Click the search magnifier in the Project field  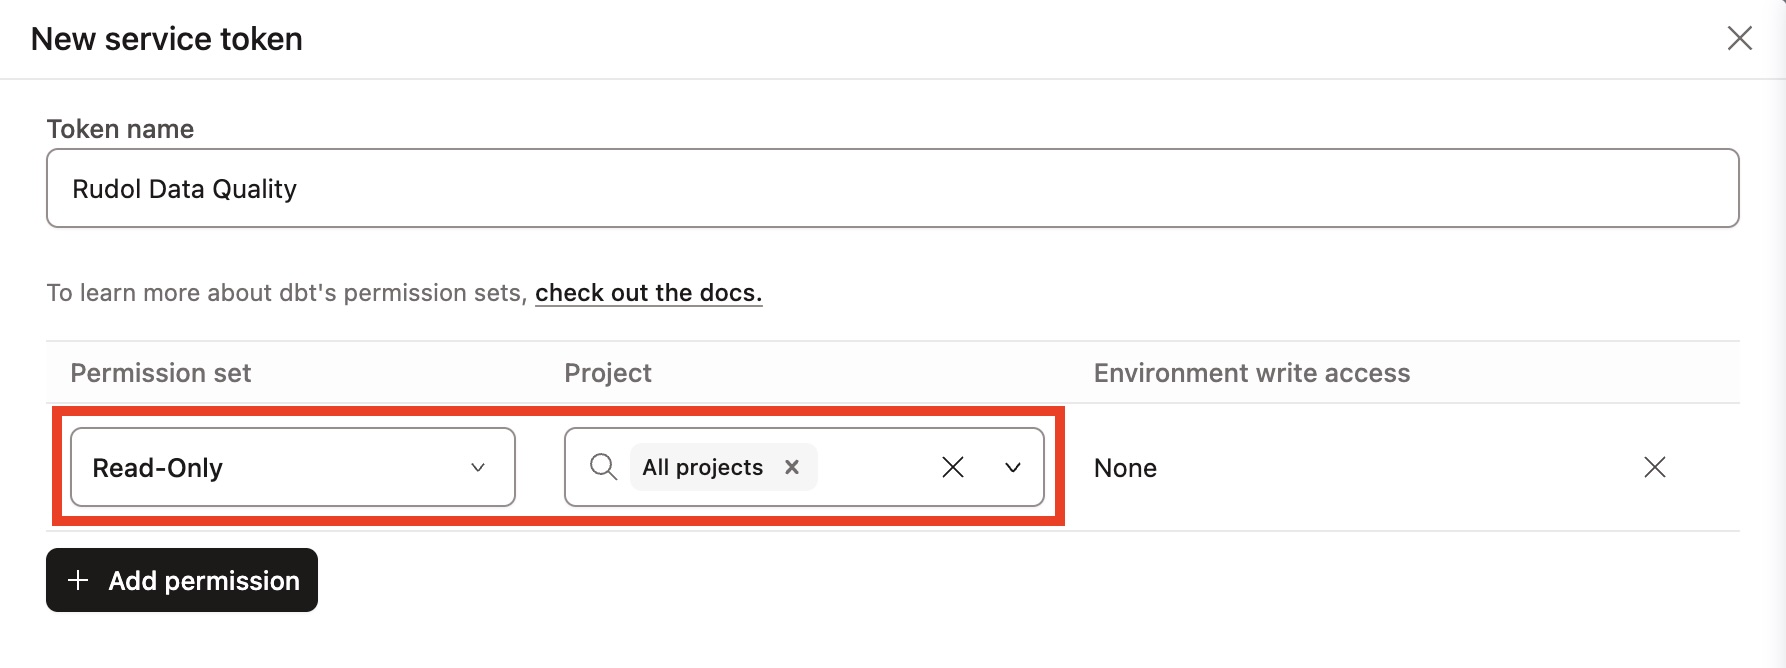click(x=602, y=467)
